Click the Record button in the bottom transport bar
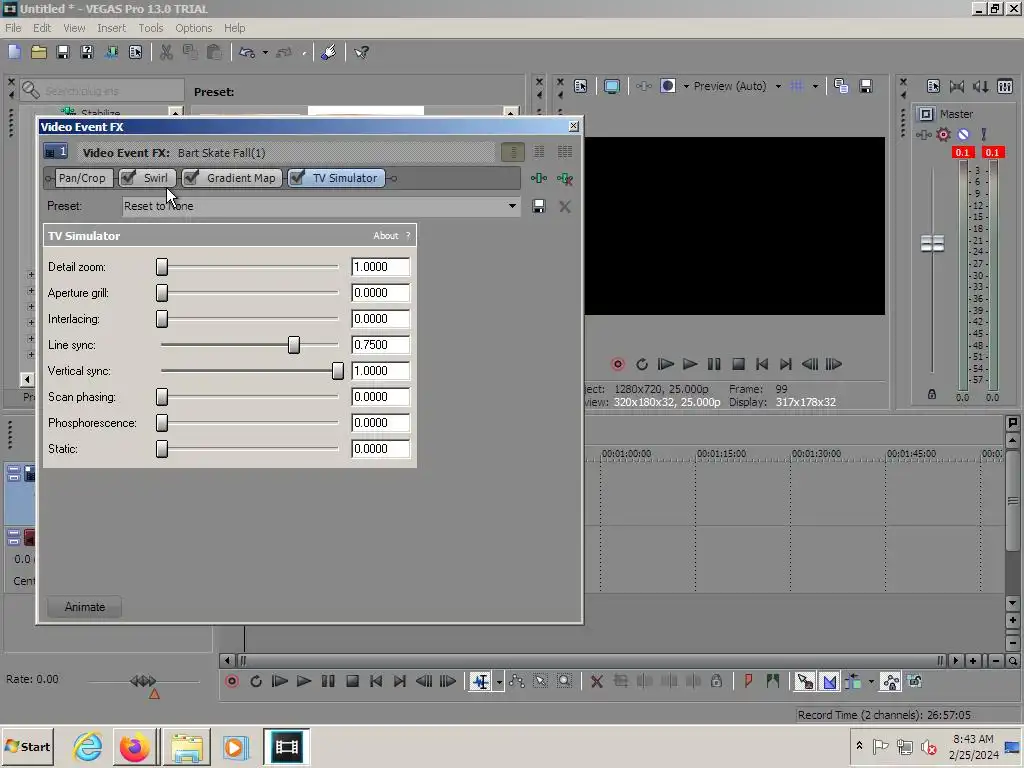The height and width of the screenshot is (768, 1024). tap(232, 681)
